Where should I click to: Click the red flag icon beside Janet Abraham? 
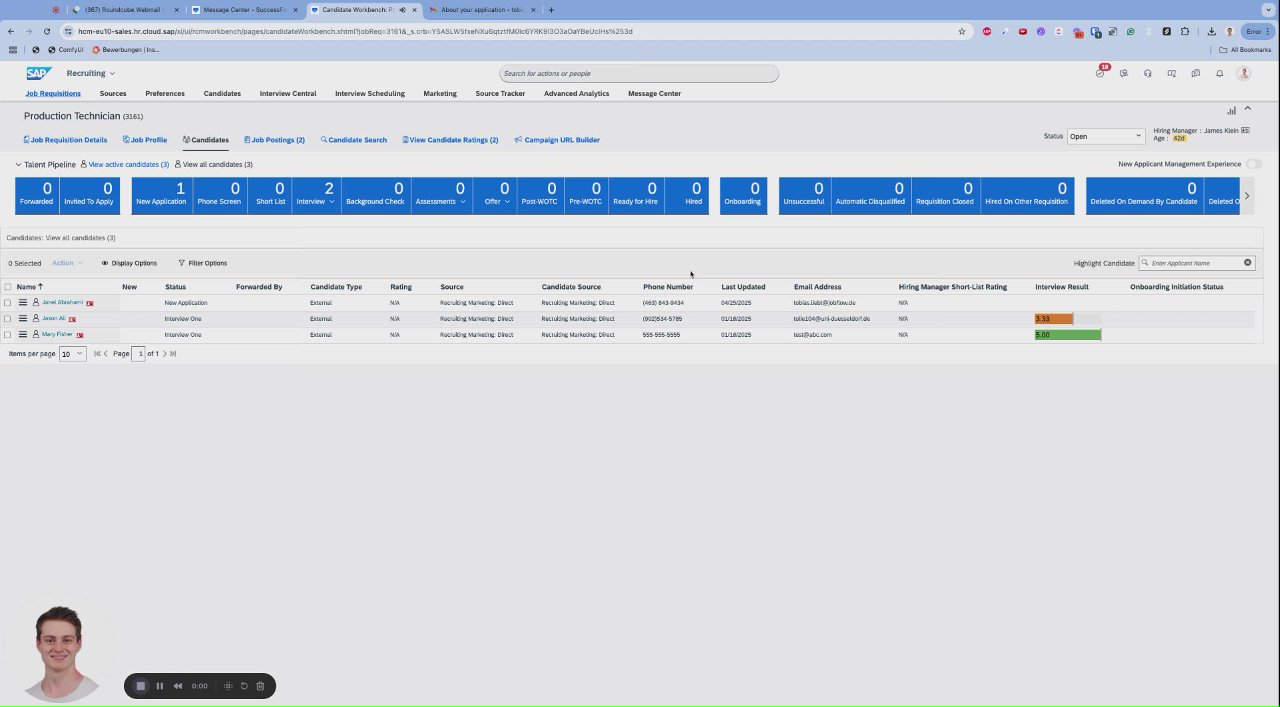tap(89, 303)
